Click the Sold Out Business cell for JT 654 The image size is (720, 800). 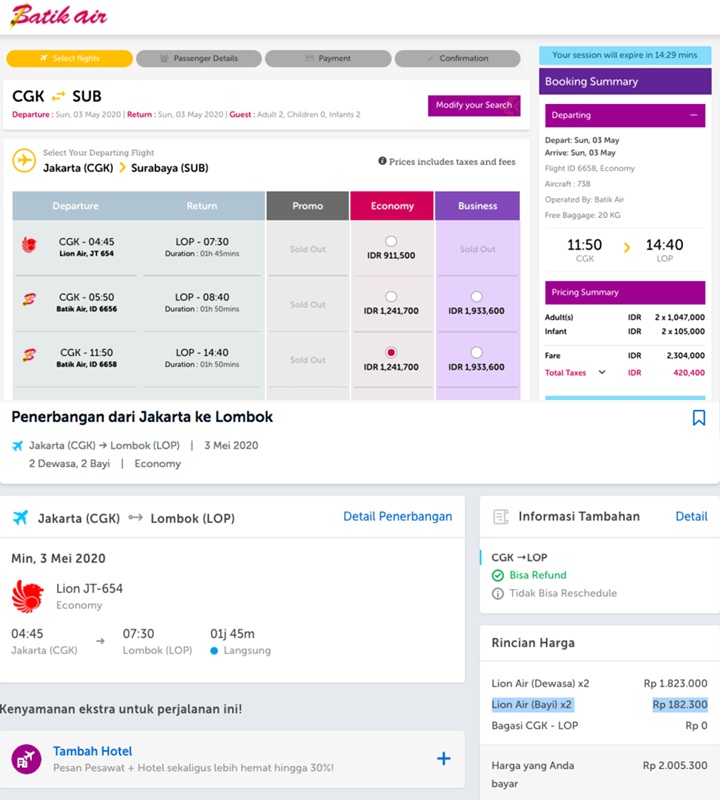point(478,249)
